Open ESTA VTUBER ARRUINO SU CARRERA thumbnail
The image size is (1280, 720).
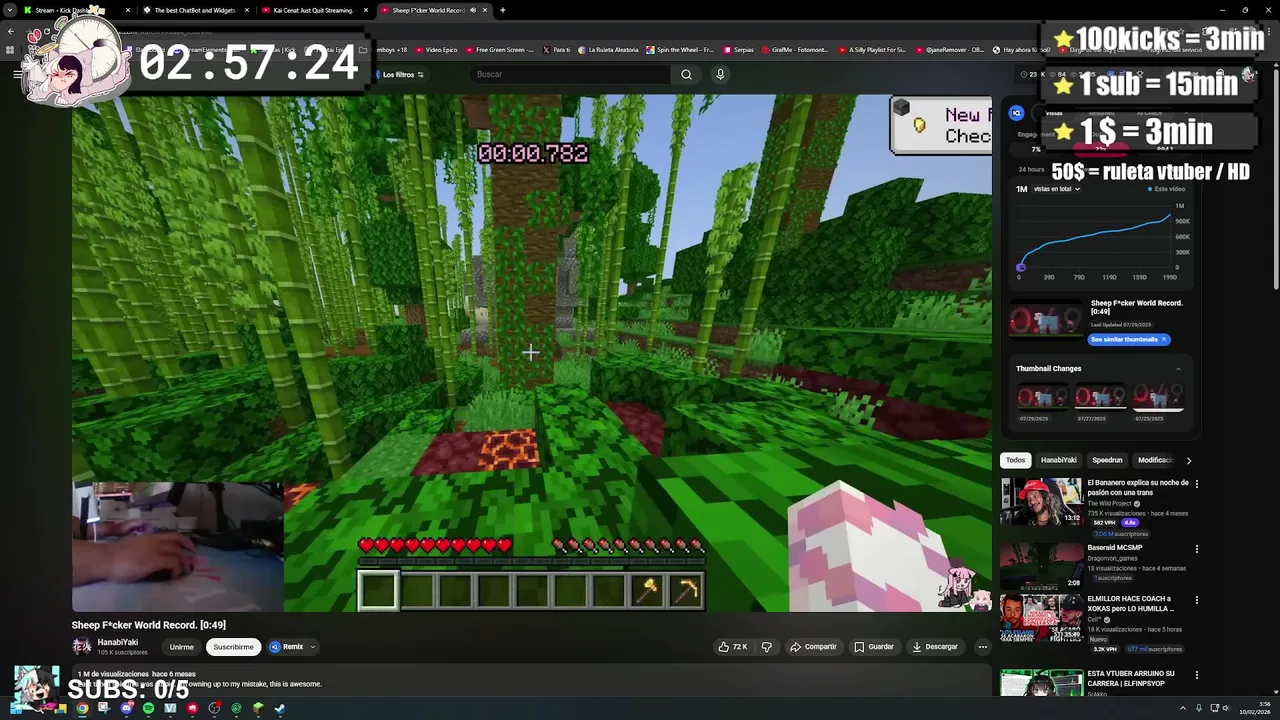[x=1041, y=684]
